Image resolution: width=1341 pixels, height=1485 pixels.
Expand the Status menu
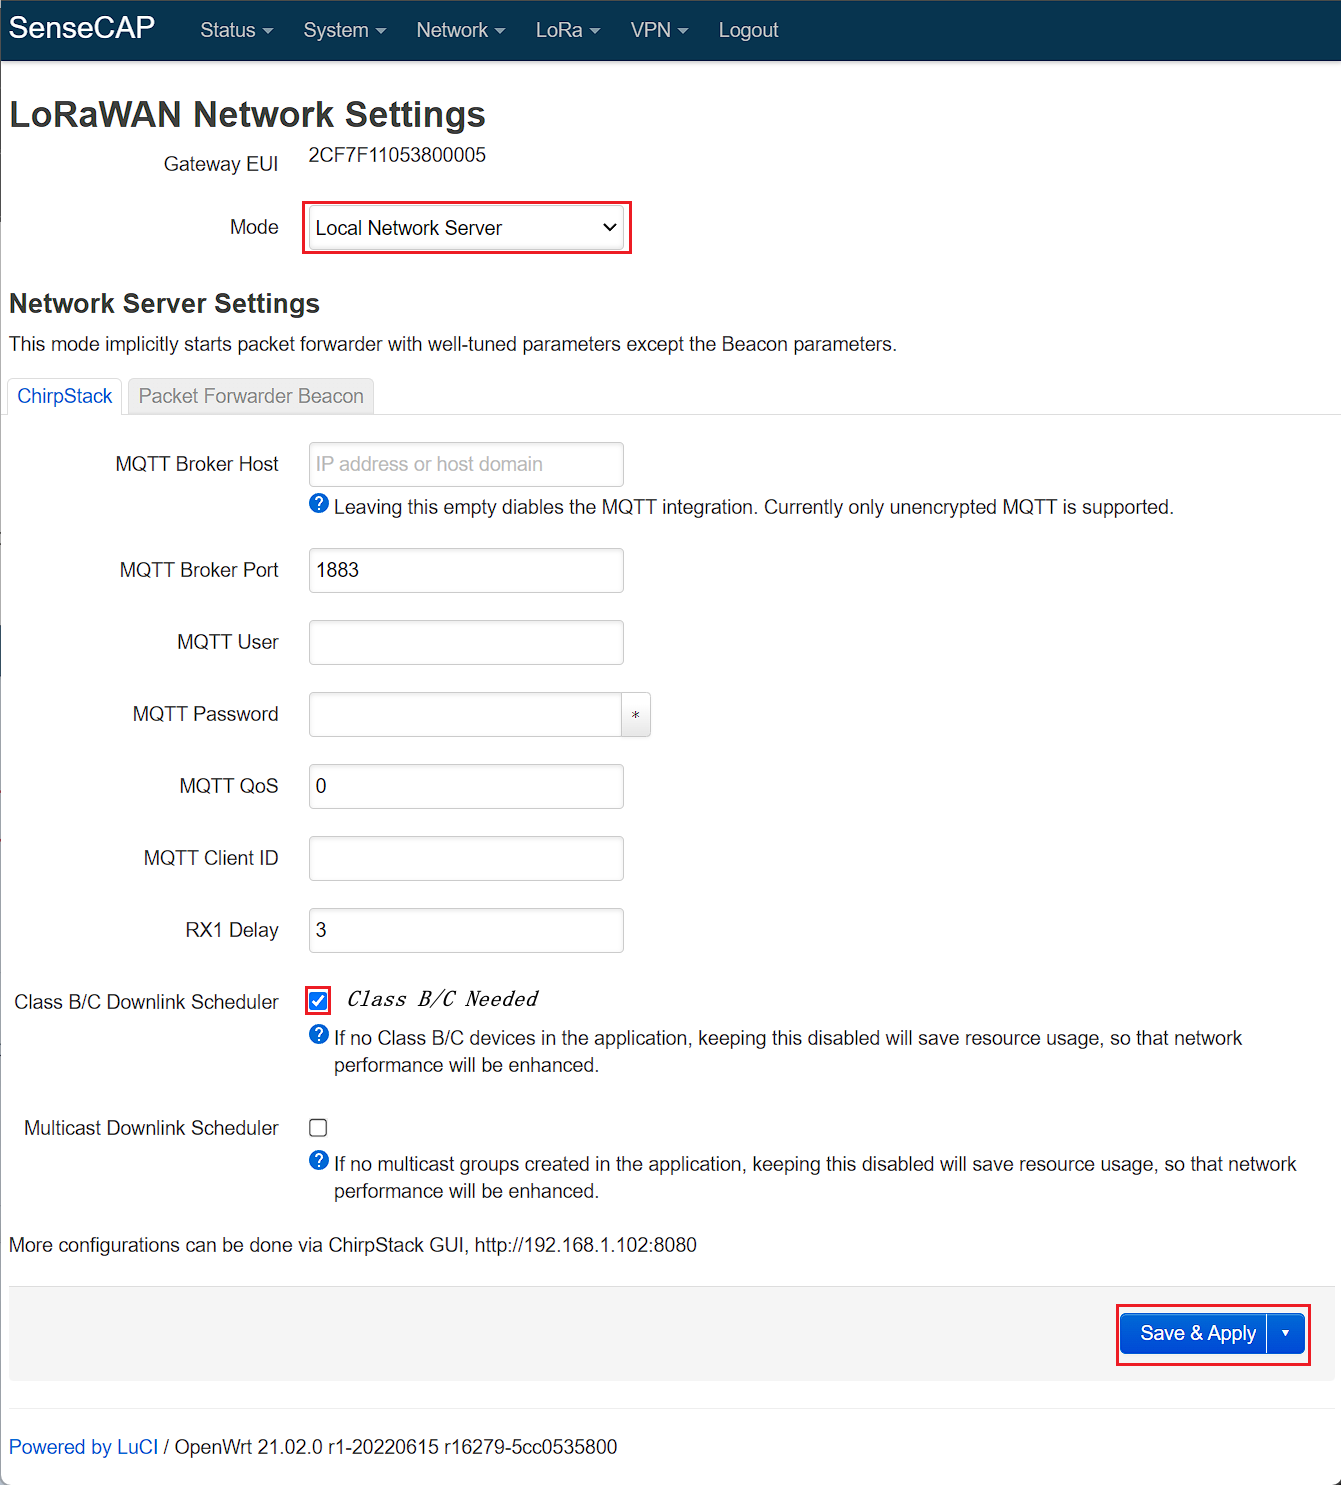[x=236, y=30]
